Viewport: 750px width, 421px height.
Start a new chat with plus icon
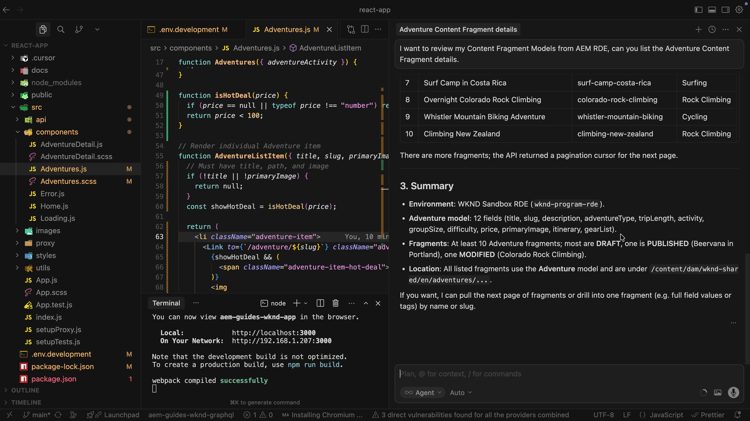pos(699,30)
